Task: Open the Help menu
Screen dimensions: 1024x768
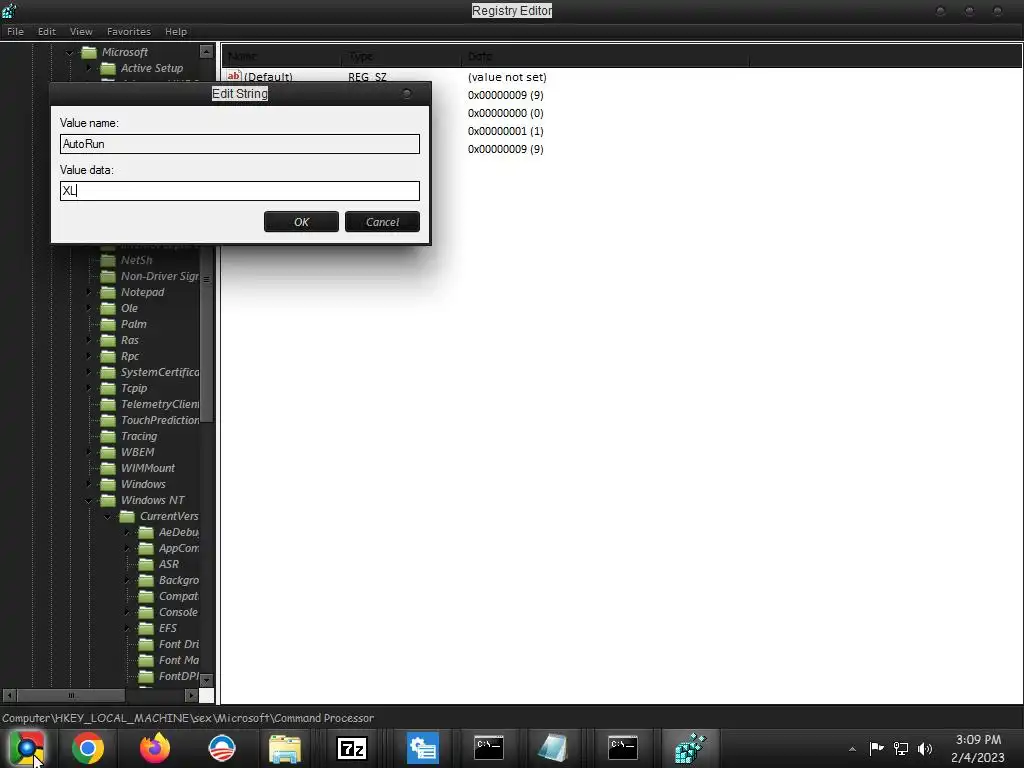Action: (x=176, y=31)
